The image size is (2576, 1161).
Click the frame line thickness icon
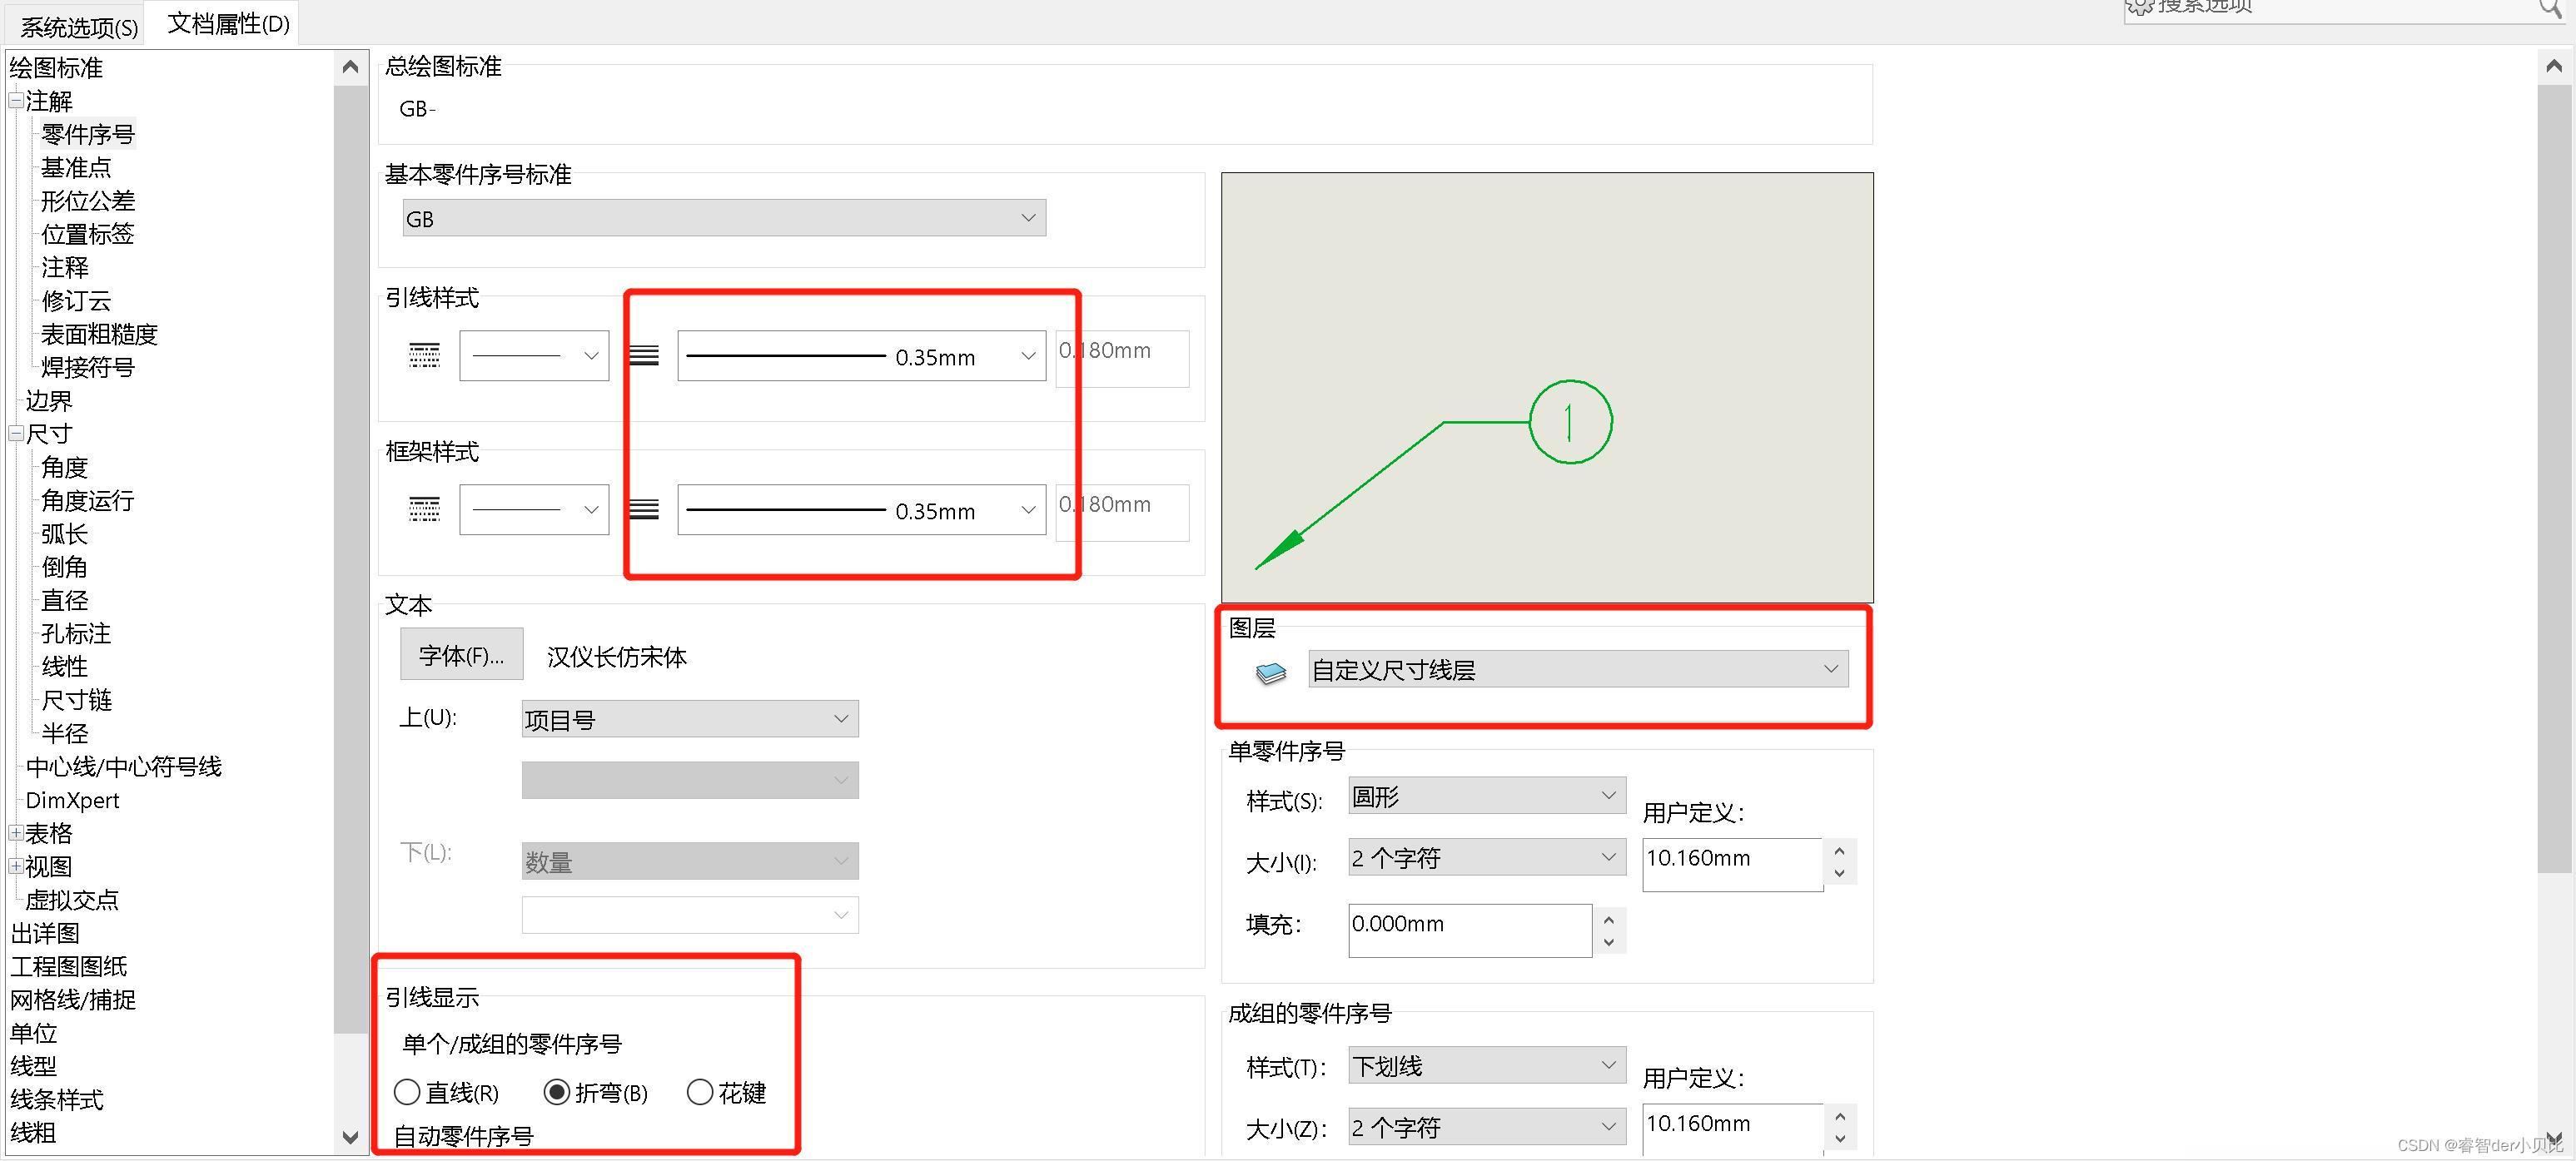[643, 509]
